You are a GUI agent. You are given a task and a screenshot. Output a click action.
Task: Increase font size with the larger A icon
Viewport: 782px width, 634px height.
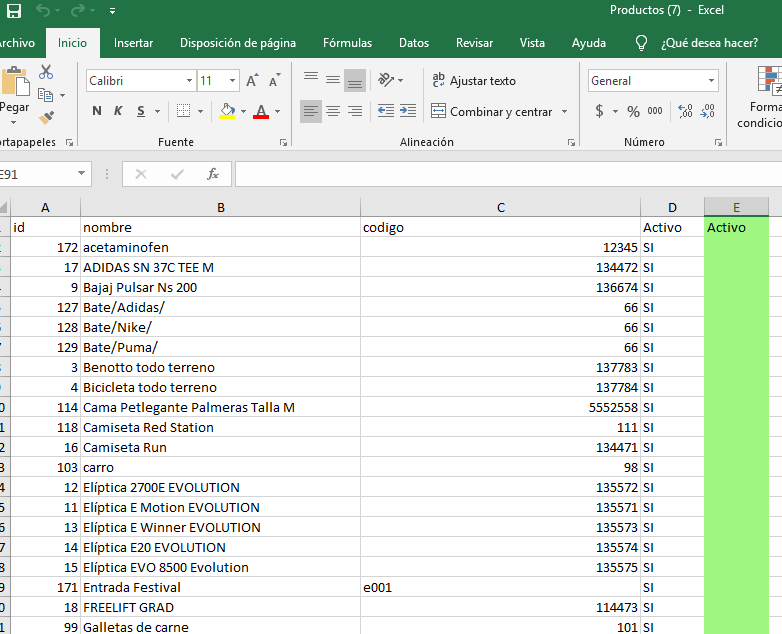252,81
